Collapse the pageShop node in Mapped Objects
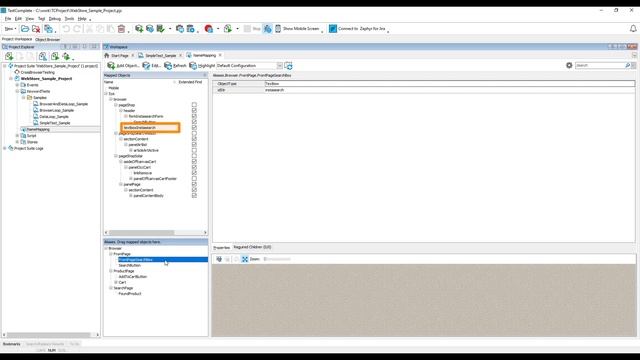 point(116,105)
